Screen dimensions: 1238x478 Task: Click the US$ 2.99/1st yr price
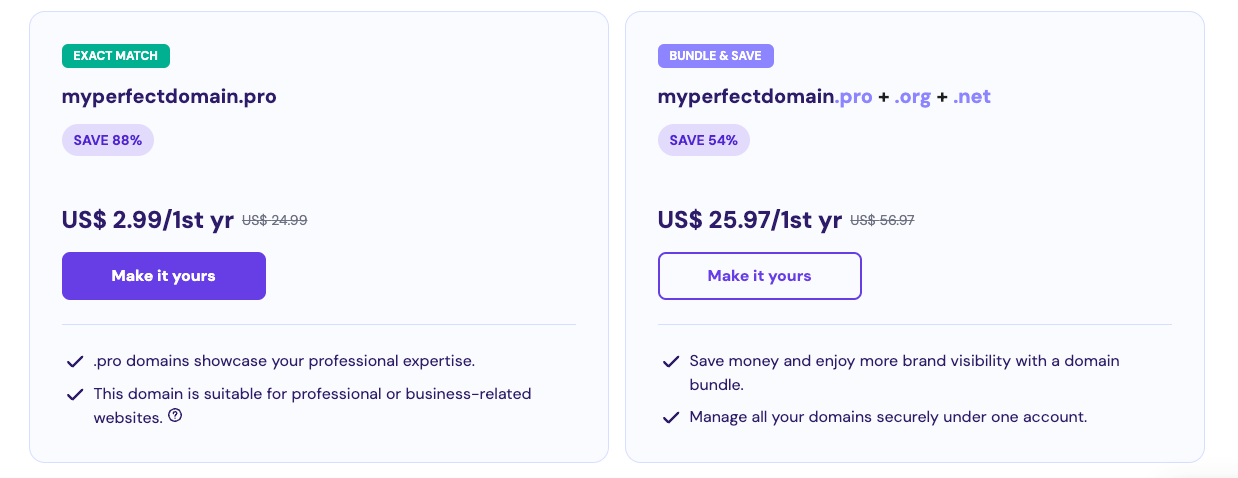pyautogui.click(x=147, y=220)
